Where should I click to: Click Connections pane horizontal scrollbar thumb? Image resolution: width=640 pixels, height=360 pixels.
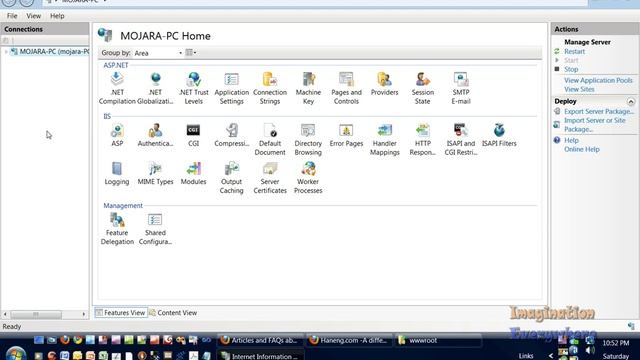click(36, 314)
